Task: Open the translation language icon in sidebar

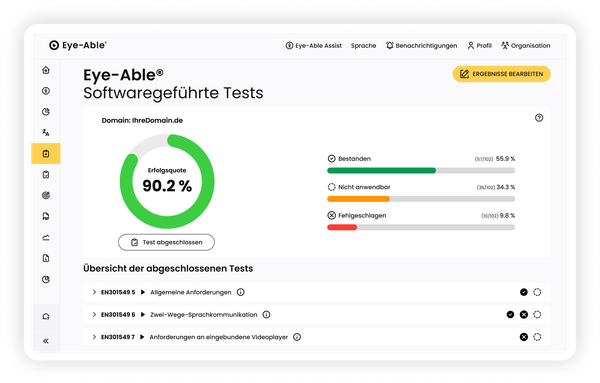Action: (x=46, y=132)
